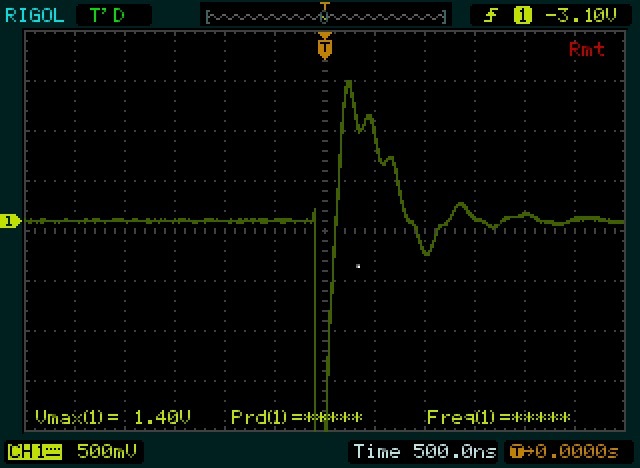The image size is (640, 468).
Task: Click the highest peak of the waveform
Action: tap(349, 83)
